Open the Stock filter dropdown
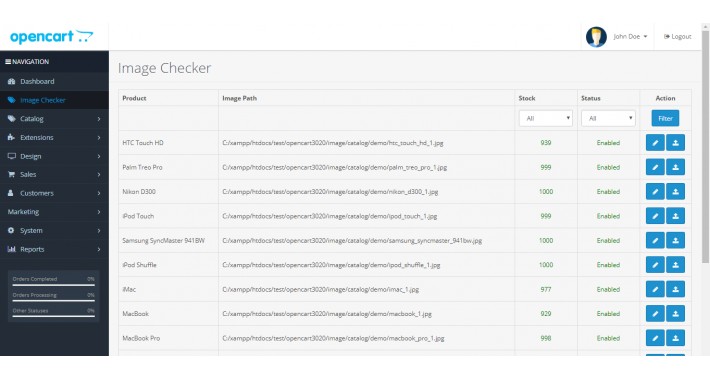The height and width of the screenshot is (380, 710). 546,118
